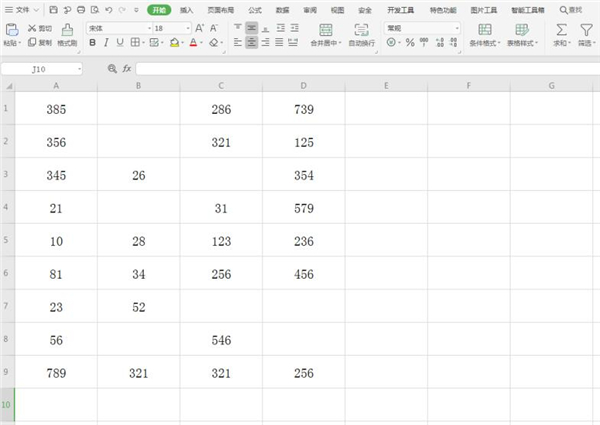The height and width of the screenshot is (425, 600).
Task: Click the Filter (筛选) funnel icon
Action: click(587, 30)
